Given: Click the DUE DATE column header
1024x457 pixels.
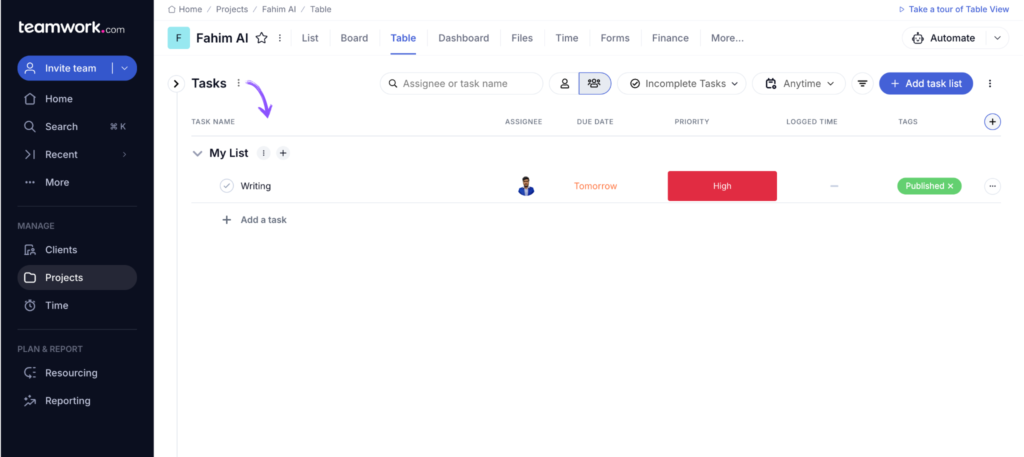Looking at the screenshot, I should coord(595,122).
